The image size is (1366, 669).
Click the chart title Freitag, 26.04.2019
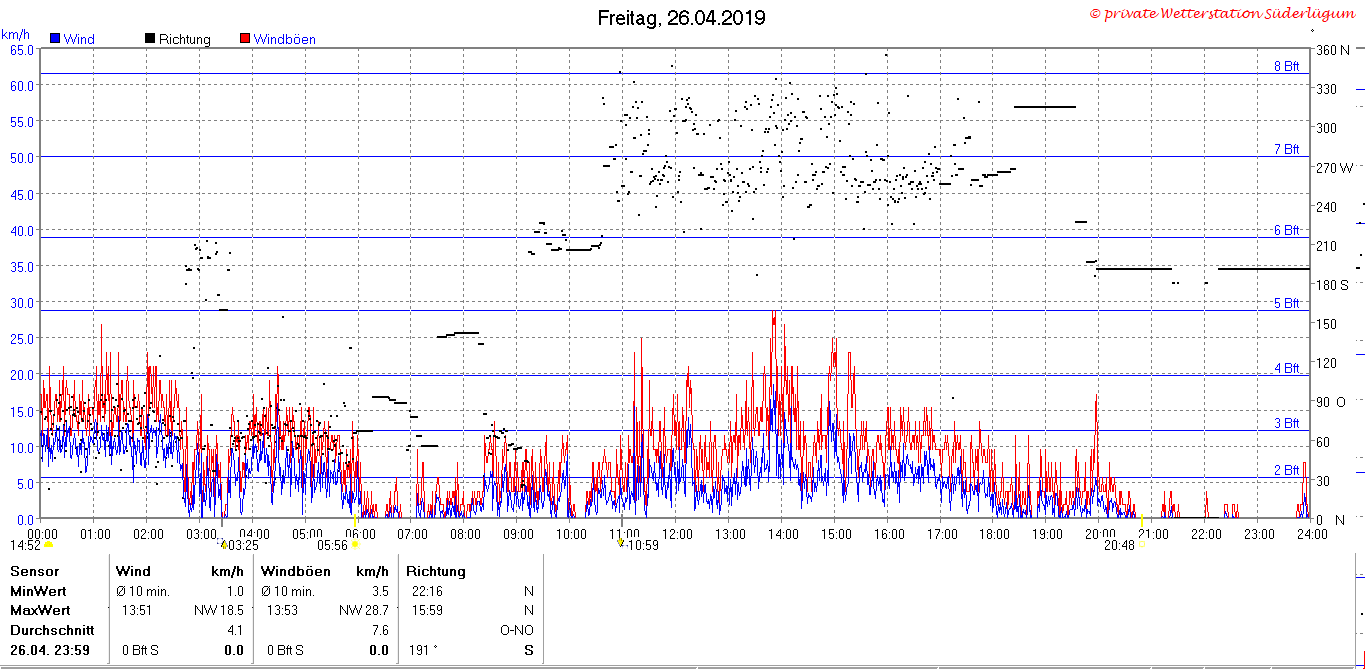pyautogui.click(x=682, y=18)
